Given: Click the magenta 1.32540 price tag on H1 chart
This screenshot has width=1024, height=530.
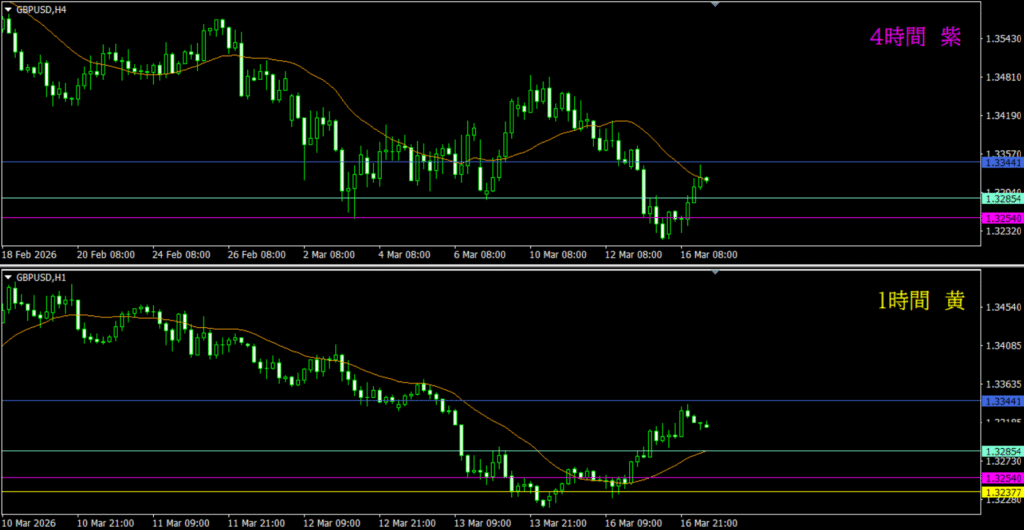Looking at the screenshot, I should click(x=1002, y=478).
